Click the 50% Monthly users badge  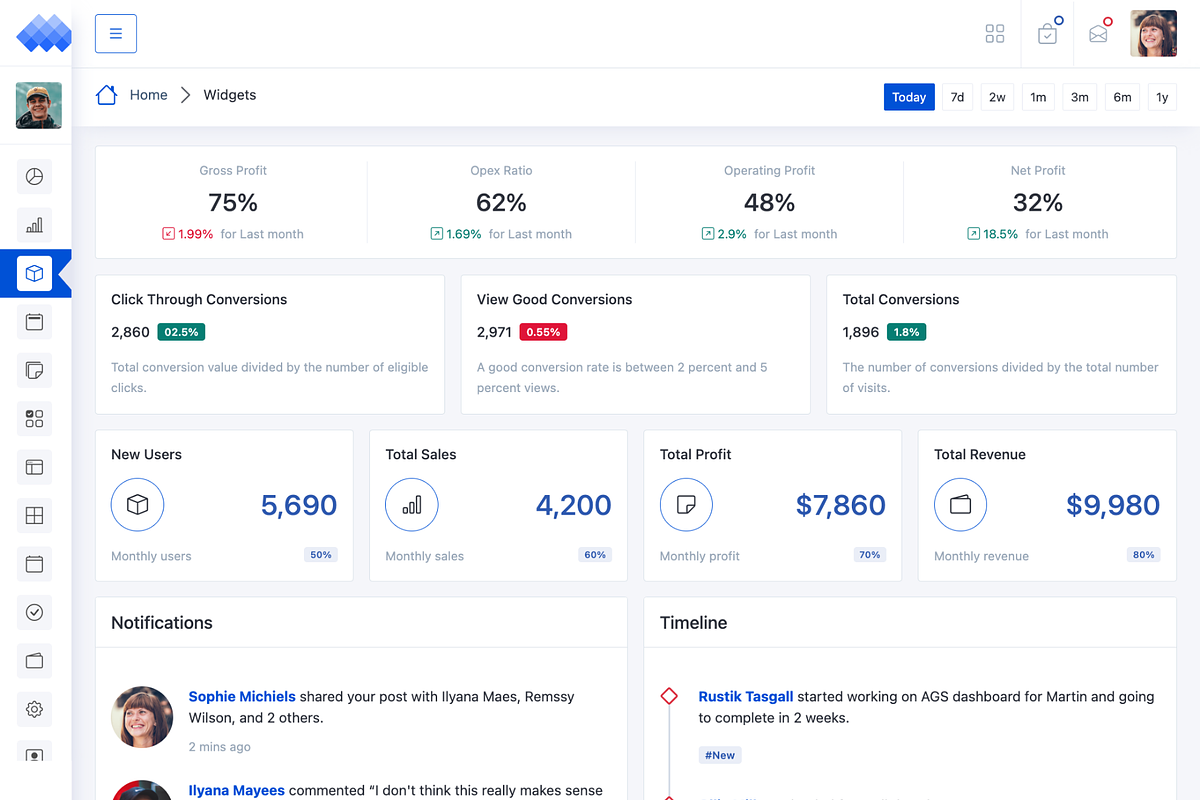point(321,555)
